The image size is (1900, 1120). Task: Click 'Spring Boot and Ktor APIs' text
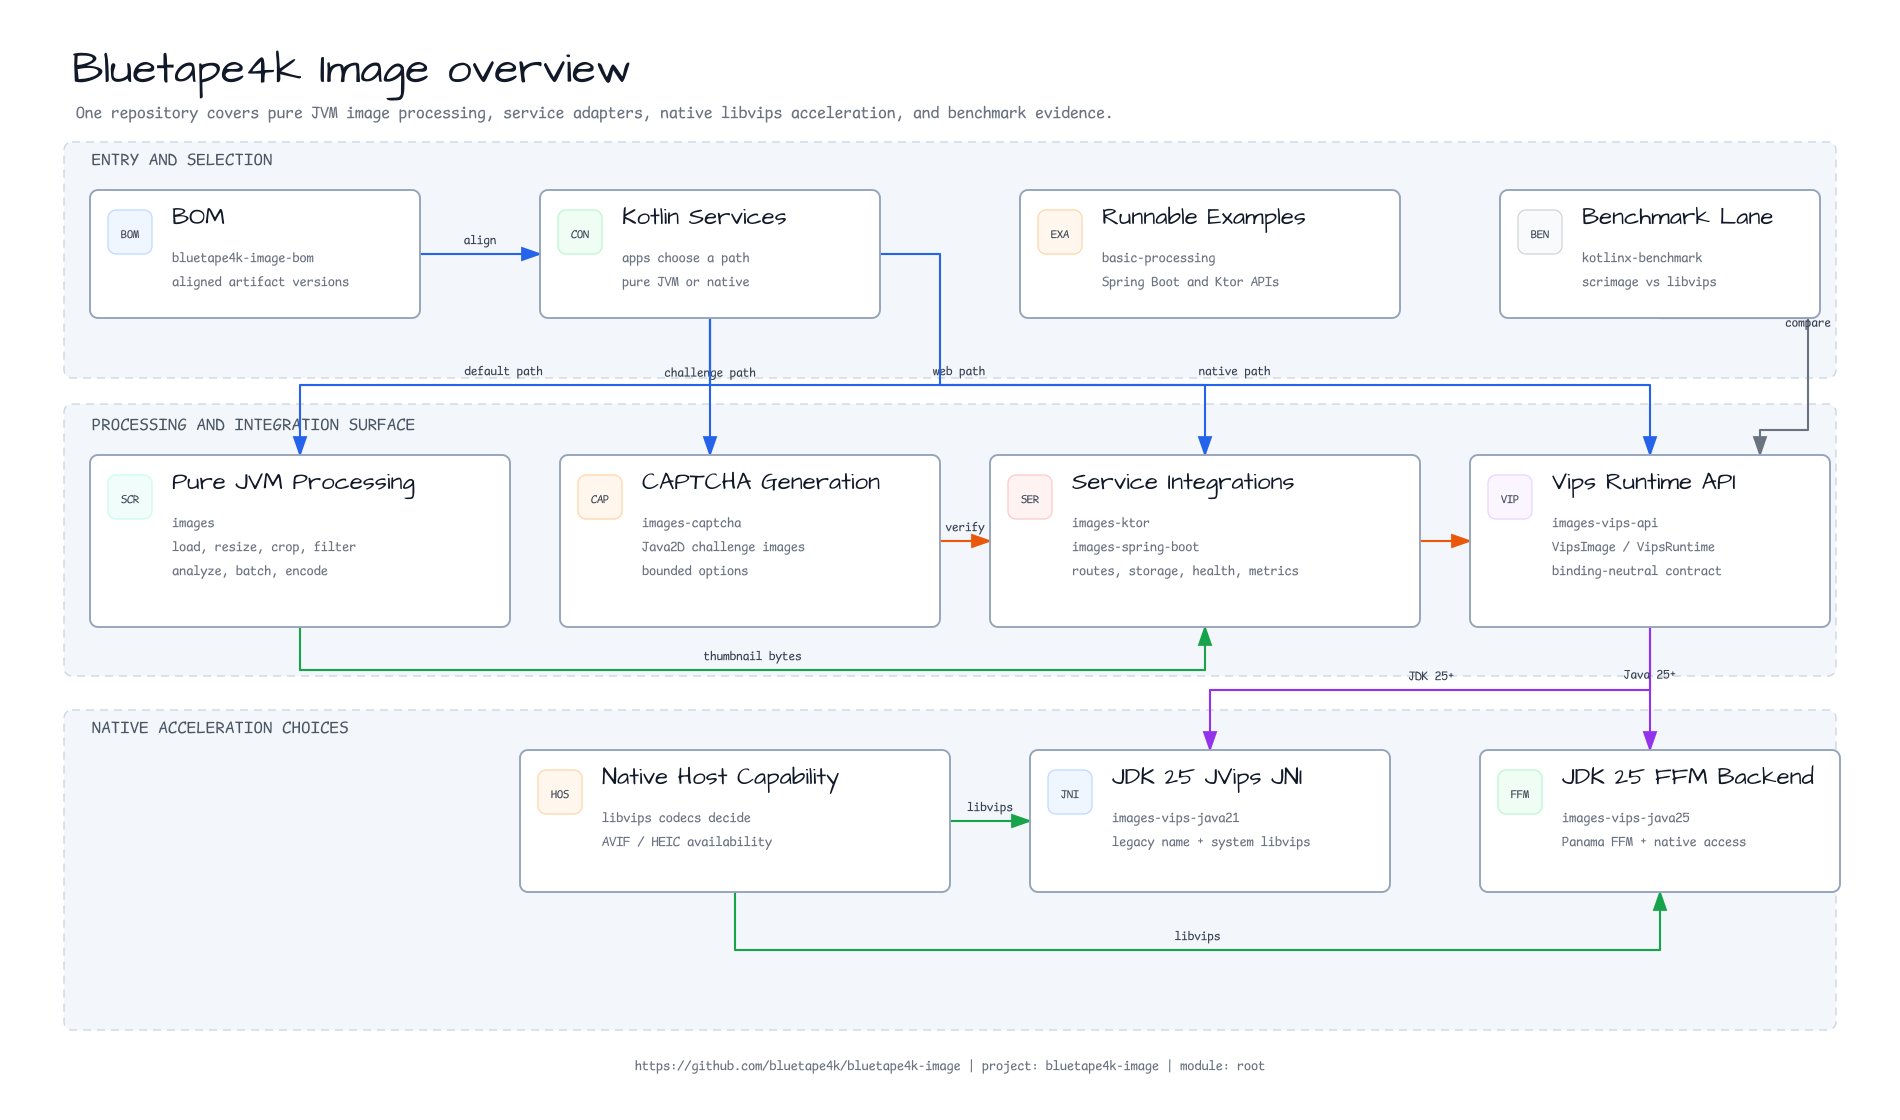coord(1190,282)
